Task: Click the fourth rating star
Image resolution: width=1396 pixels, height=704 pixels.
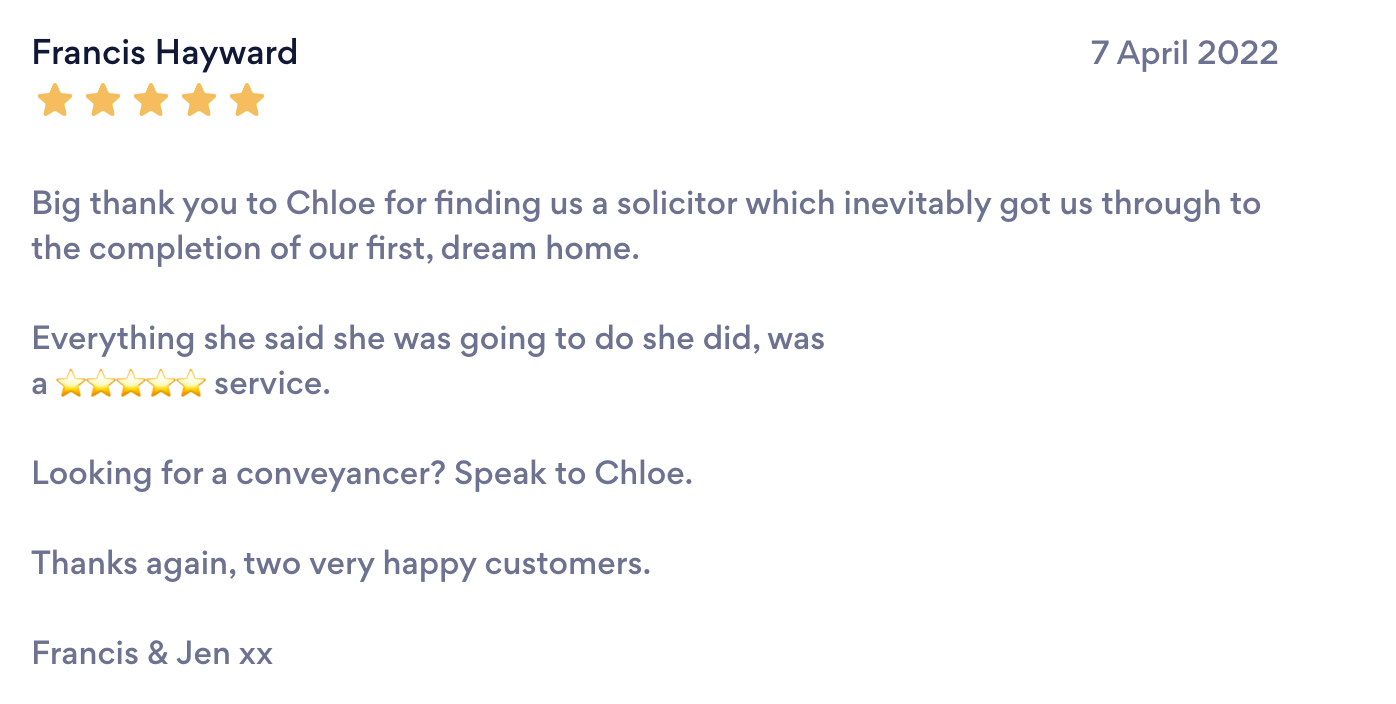Action: point(199,101)
